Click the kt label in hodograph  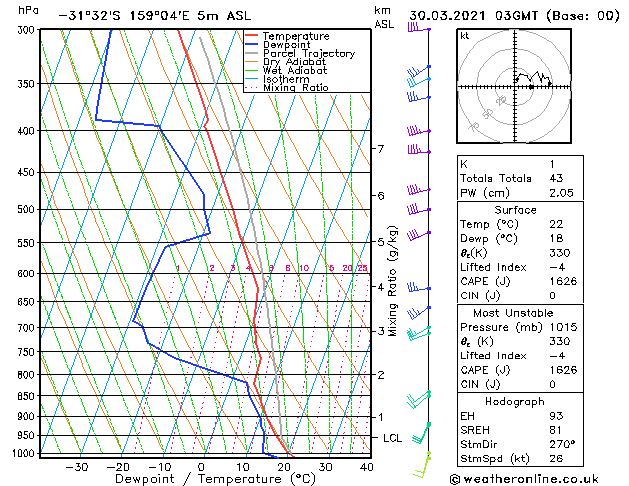point(465,36)
